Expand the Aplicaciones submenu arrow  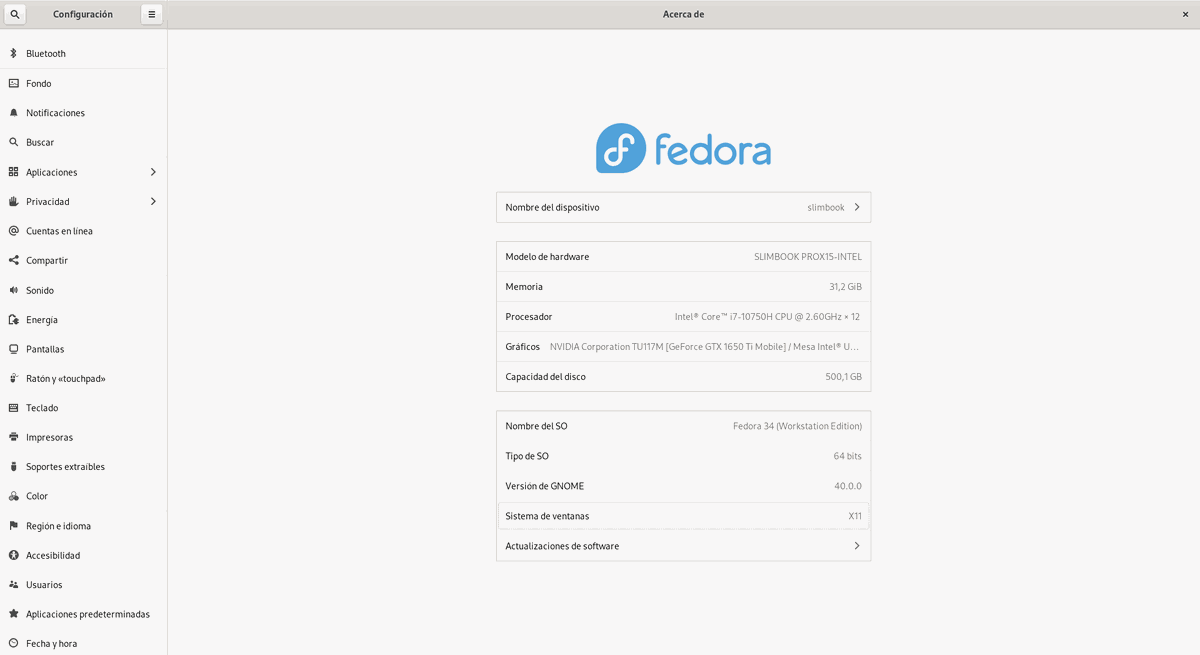point(153,172)
